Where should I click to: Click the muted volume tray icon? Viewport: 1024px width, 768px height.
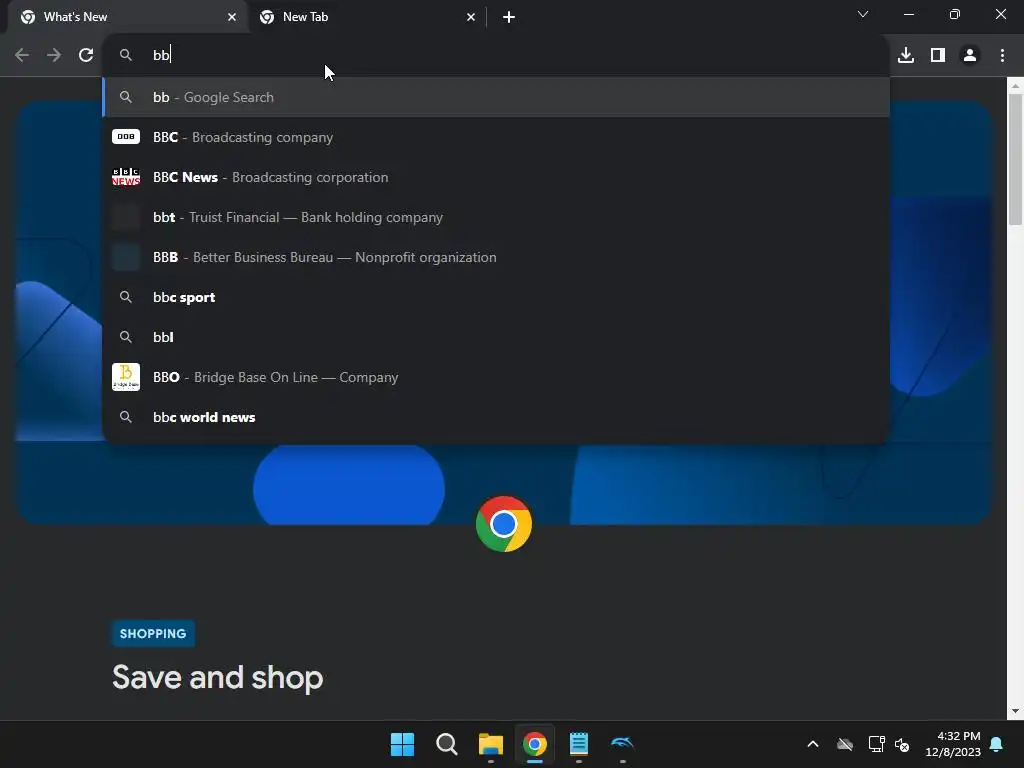point(902,744)
